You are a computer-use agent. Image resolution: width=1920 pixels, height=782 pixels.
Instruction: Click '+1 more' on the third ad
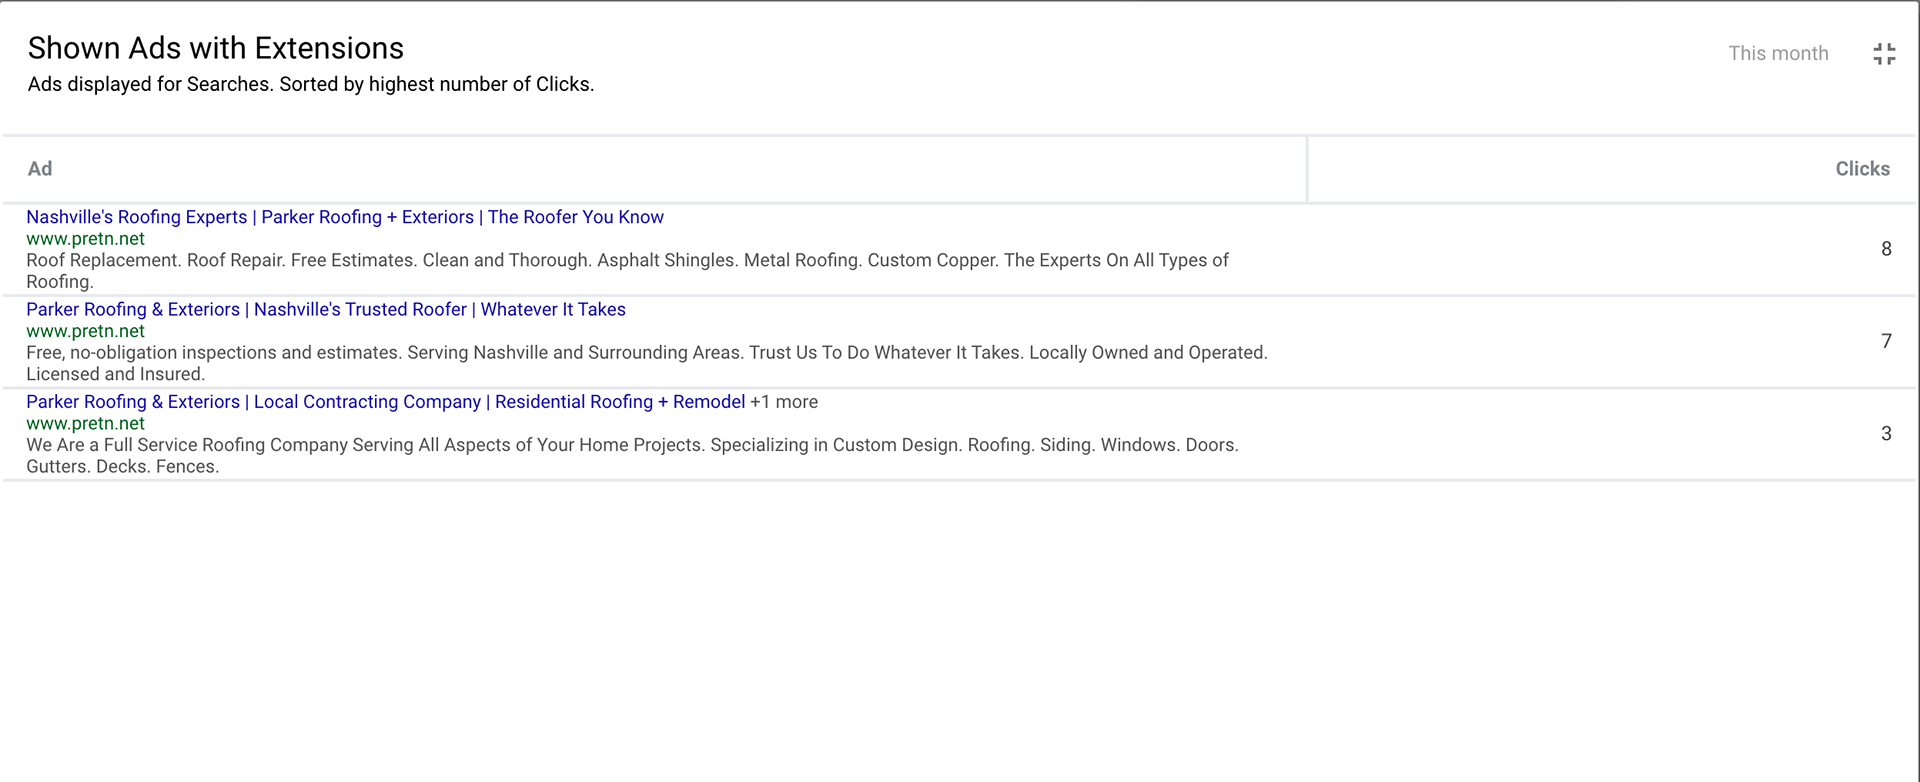[x=784, y=401]
